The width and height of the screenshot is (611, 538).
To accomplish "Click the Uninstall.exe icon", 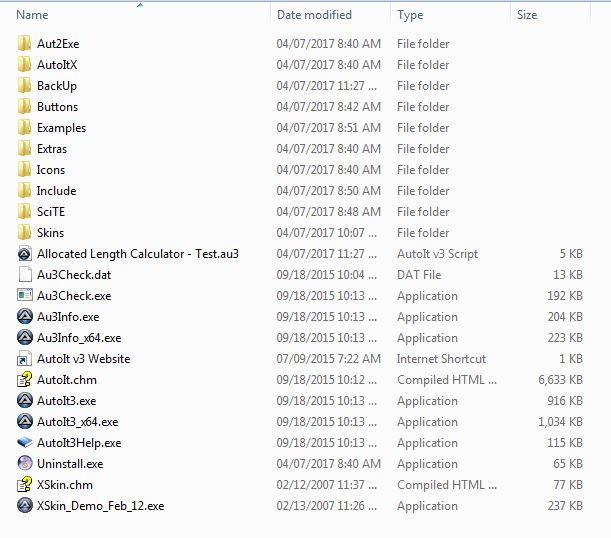I will pyautogui.click(x=25, y=464).
